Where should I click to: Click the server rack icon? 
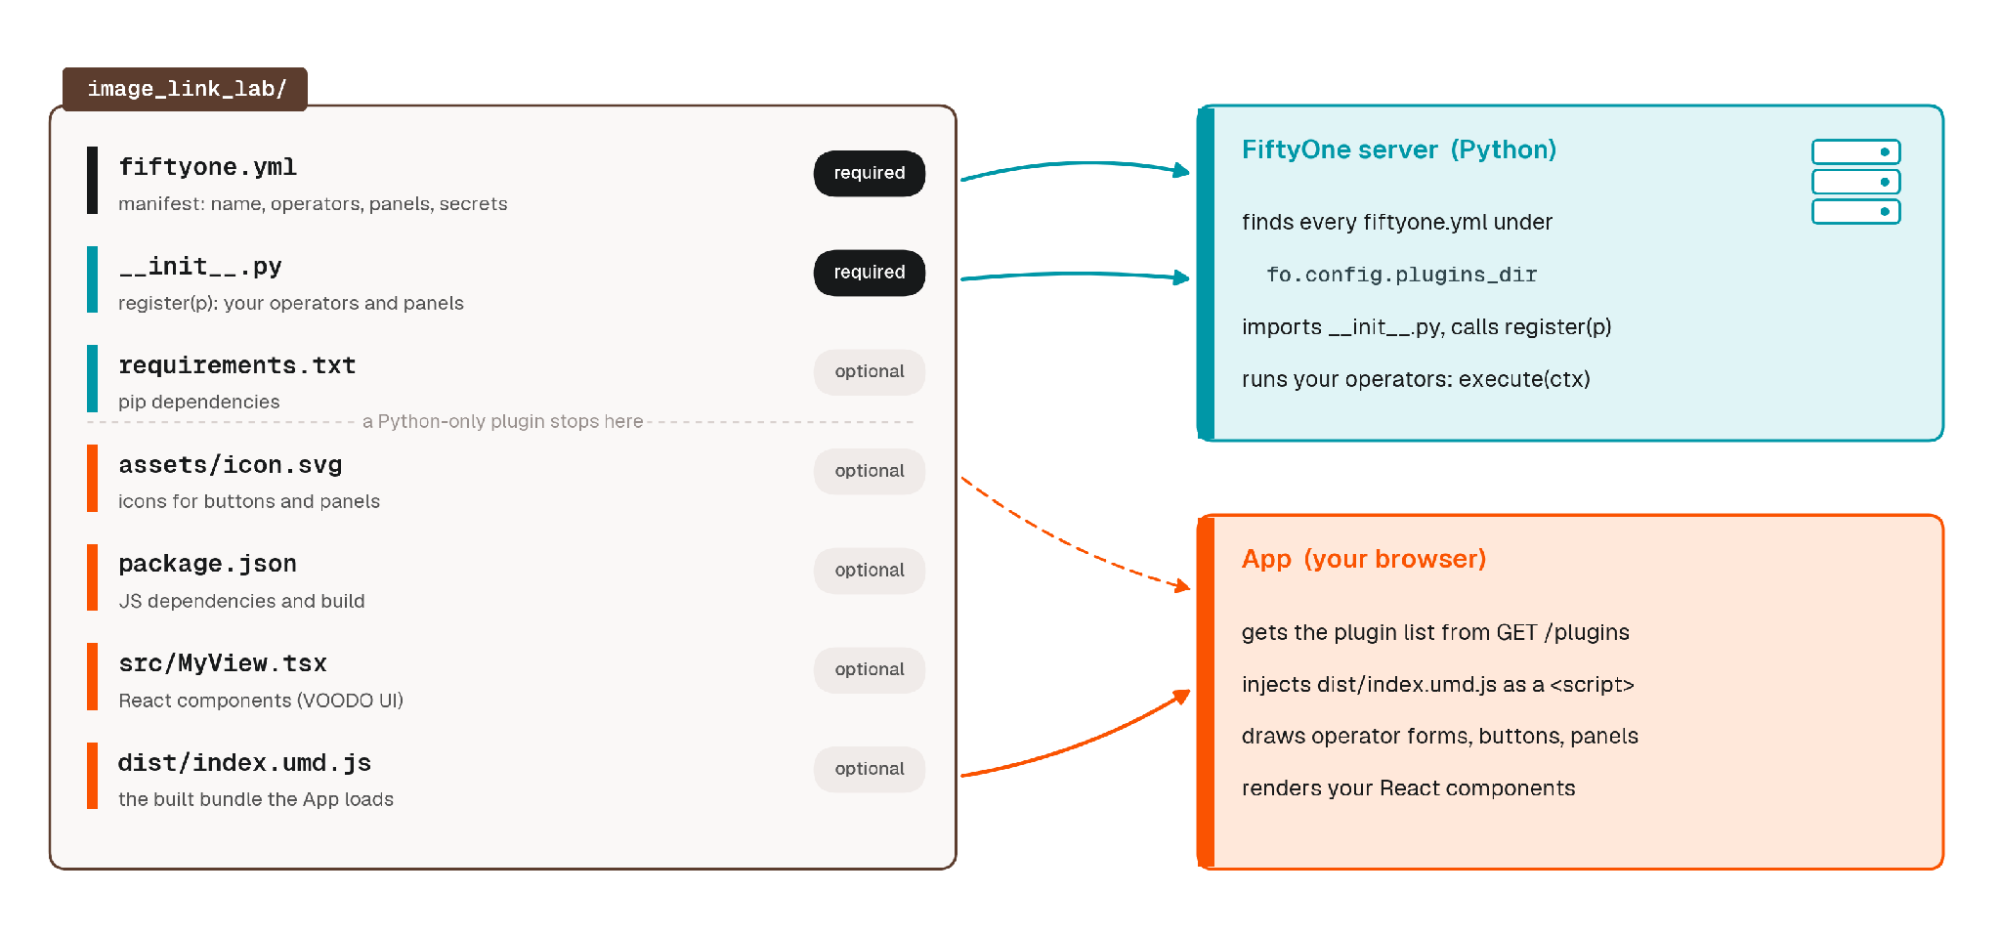pyautogui.click(x=1855, y=181)
